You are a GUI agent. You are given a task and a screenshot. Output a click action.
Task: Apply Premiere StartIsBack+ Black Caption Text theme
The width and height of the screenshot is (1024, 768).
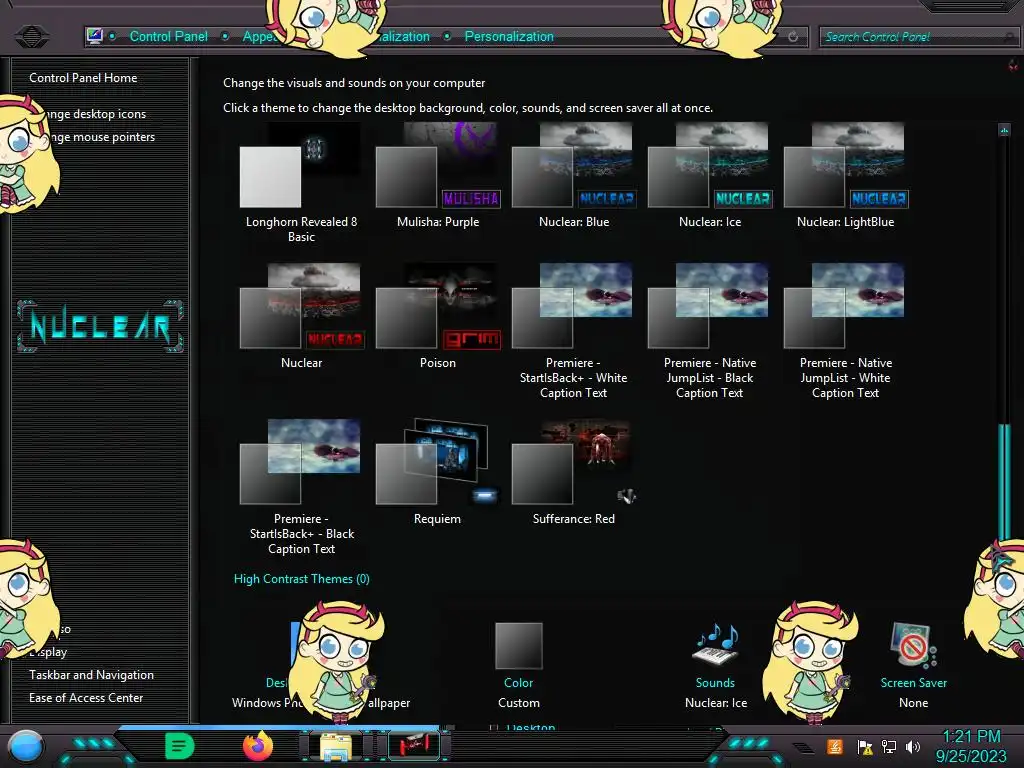tap(301, 487)
